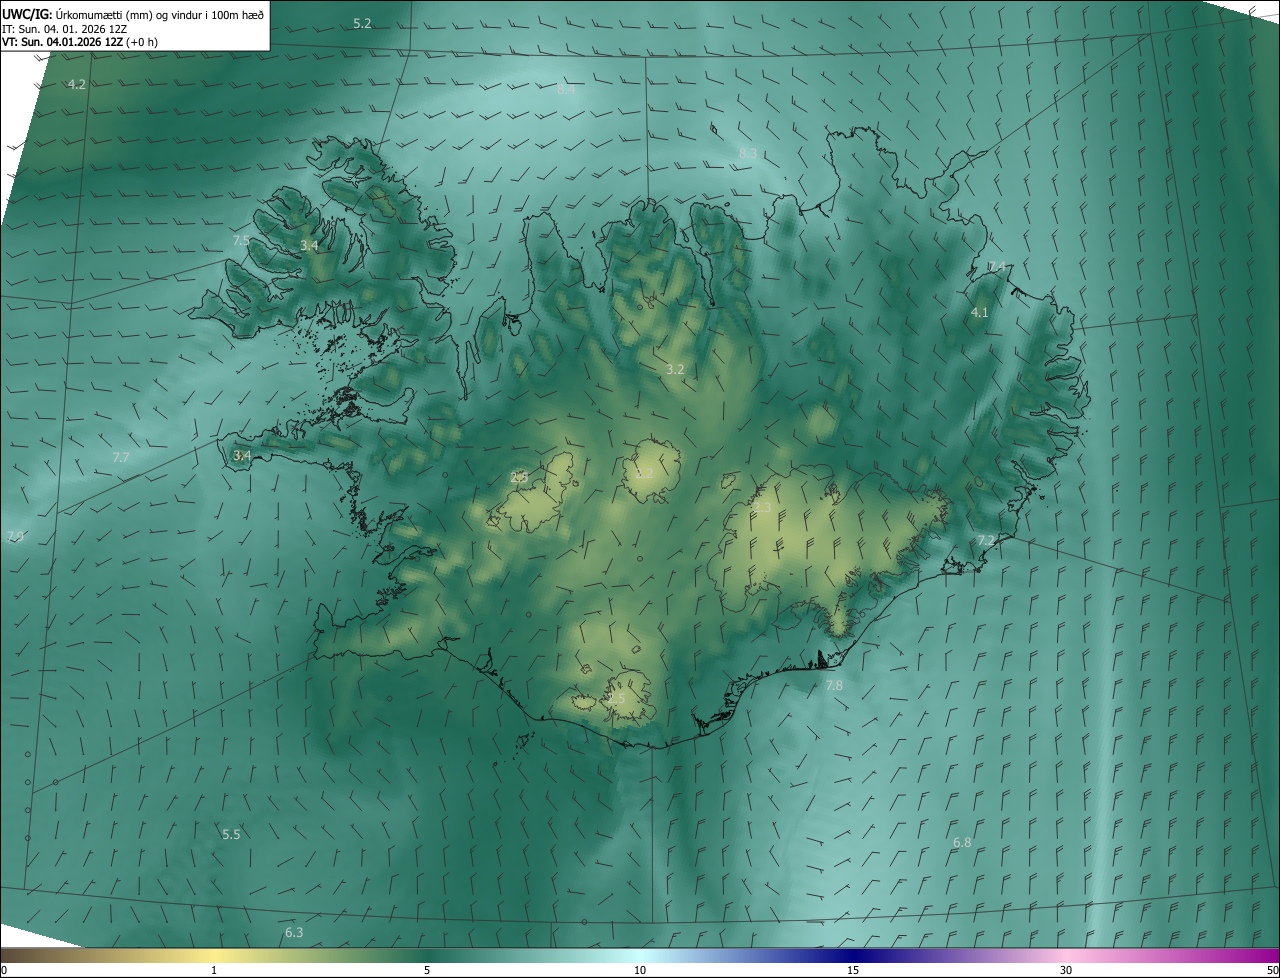Screen dimensions: 1280x978
Task: Click the 6.8 value label on the map
Action: (x=962, y=843)
